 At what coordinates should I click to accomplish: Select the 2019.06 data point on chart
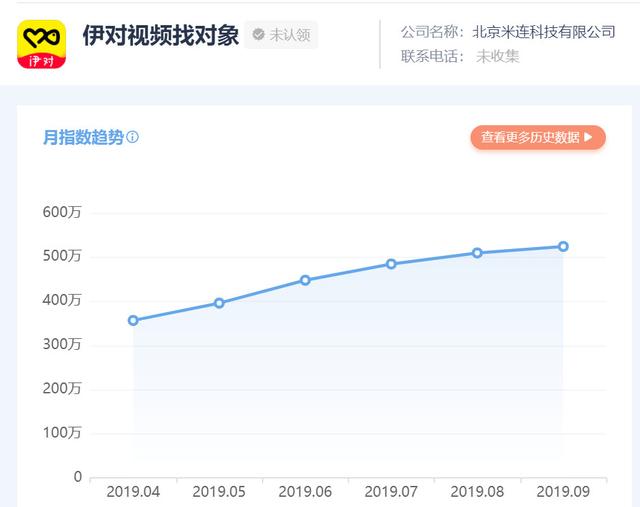pos(305,280)
